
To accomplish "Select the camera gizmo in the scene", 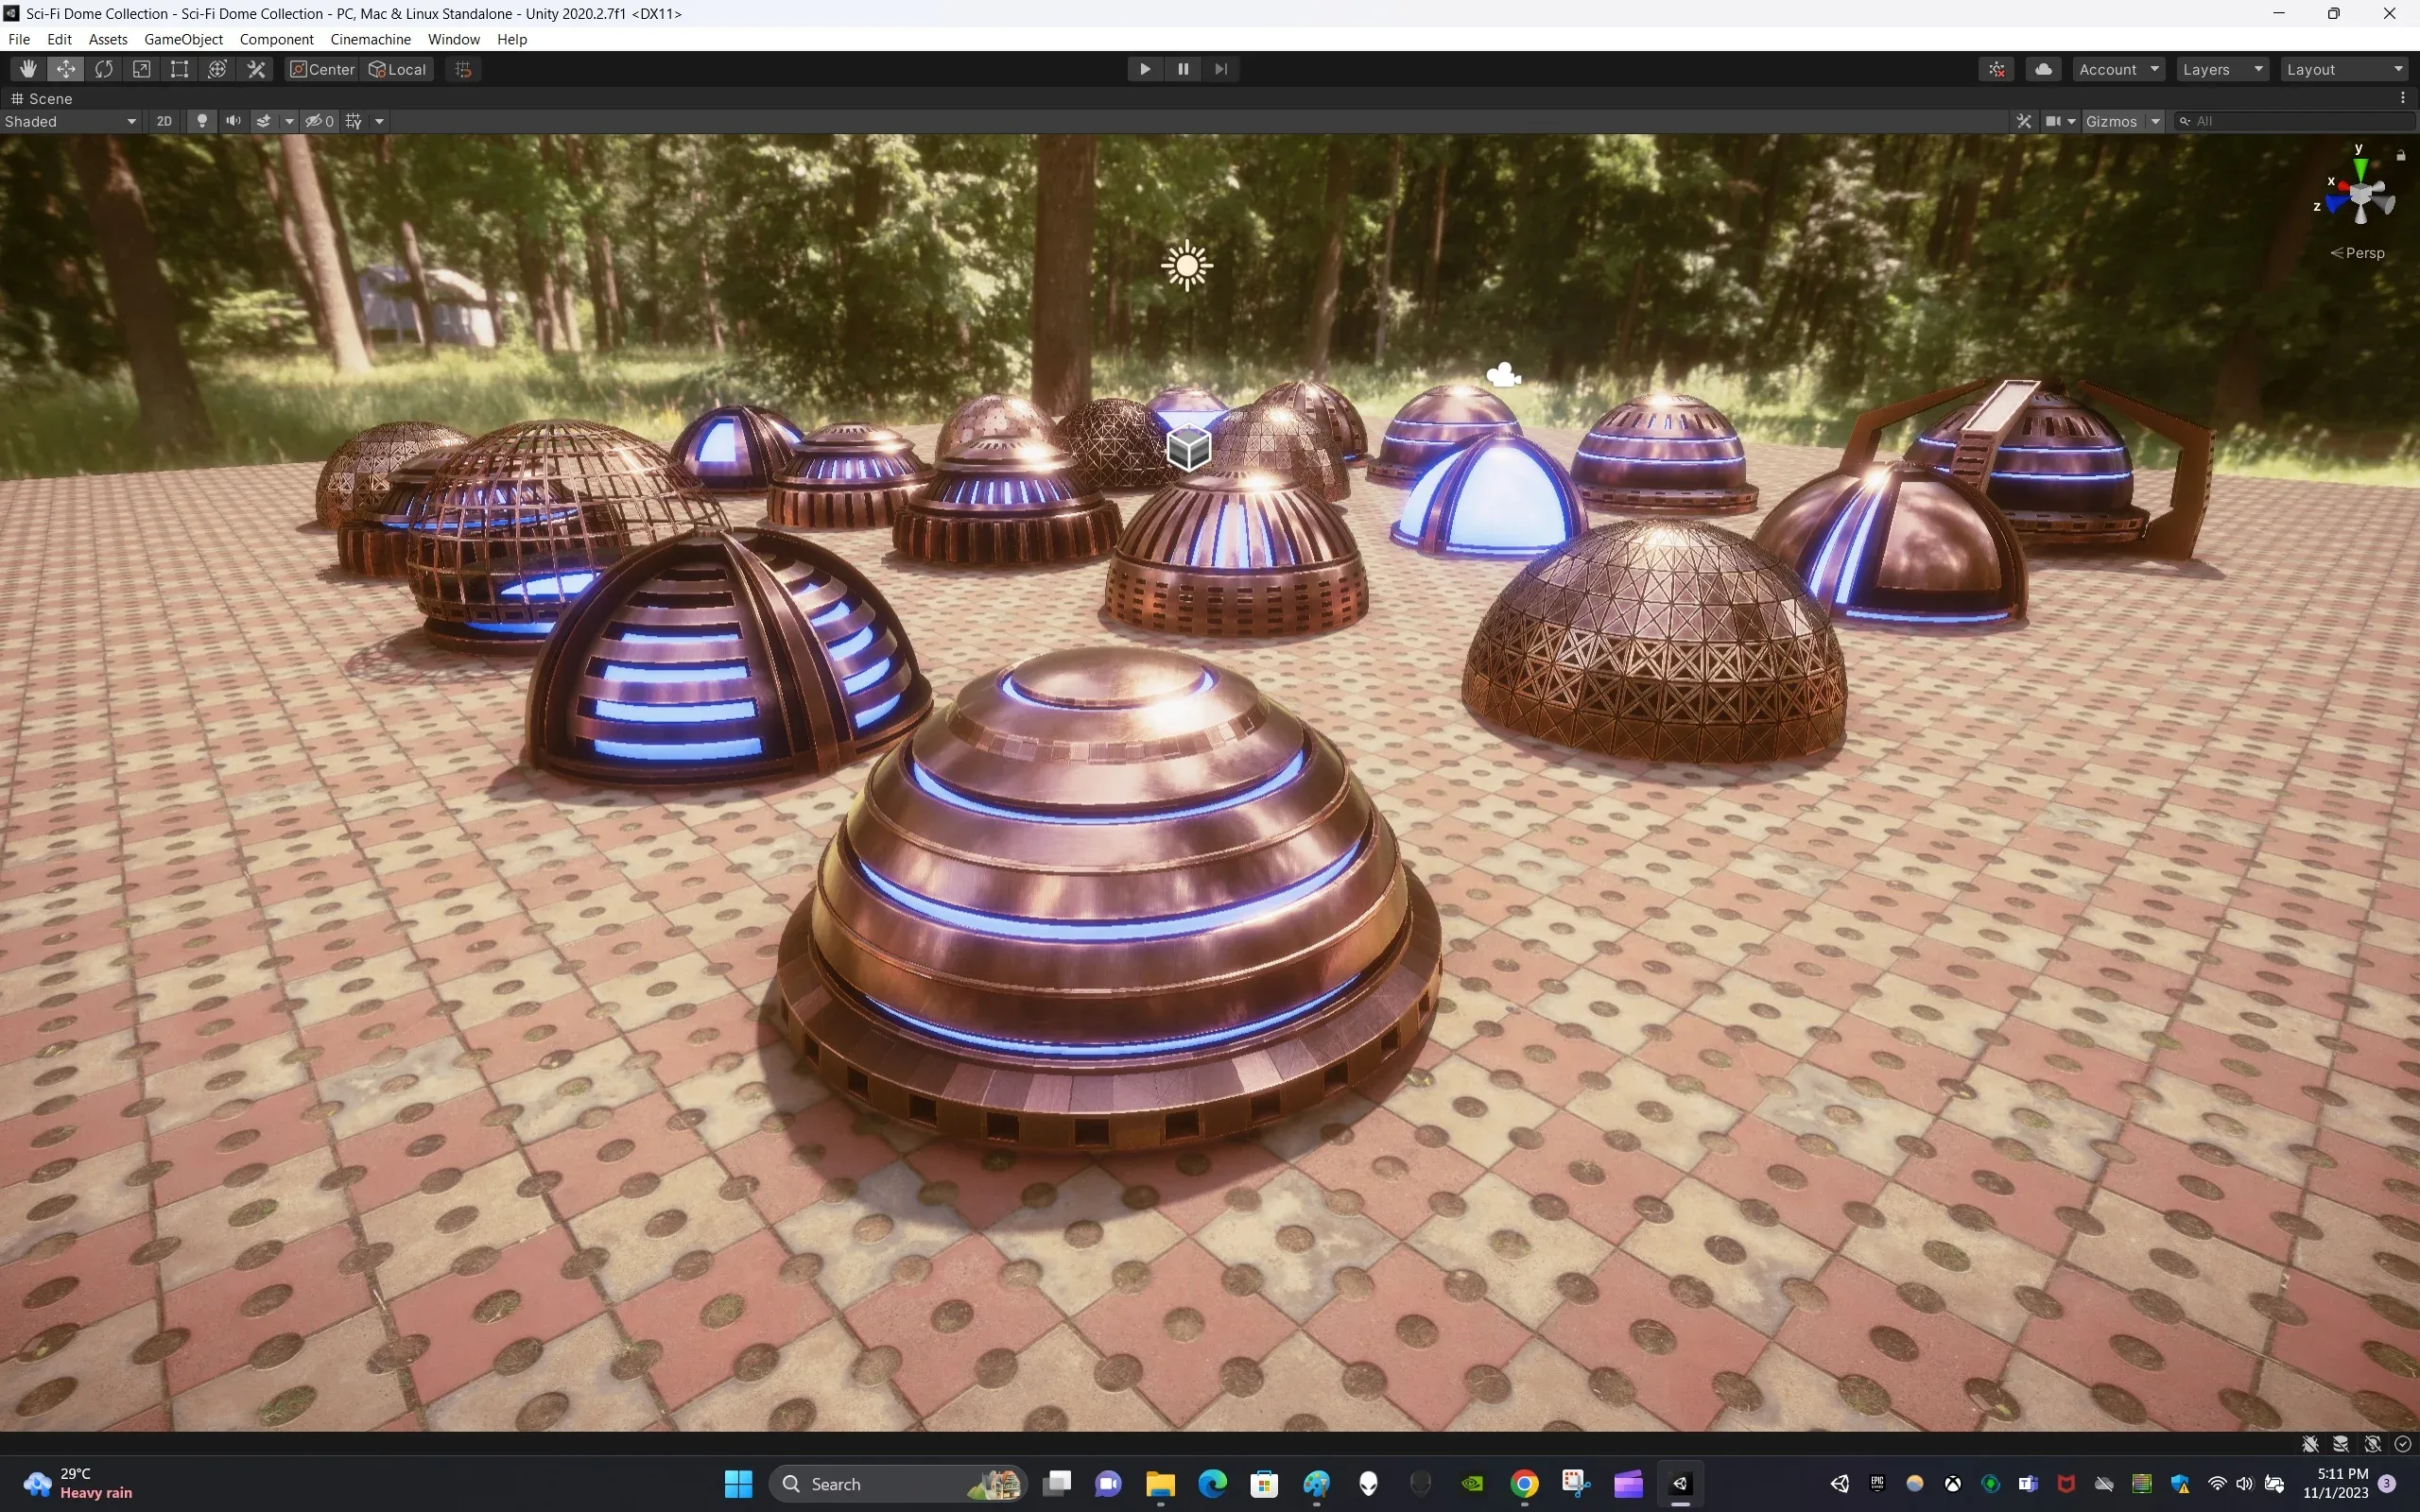I will pos(1504,375).
